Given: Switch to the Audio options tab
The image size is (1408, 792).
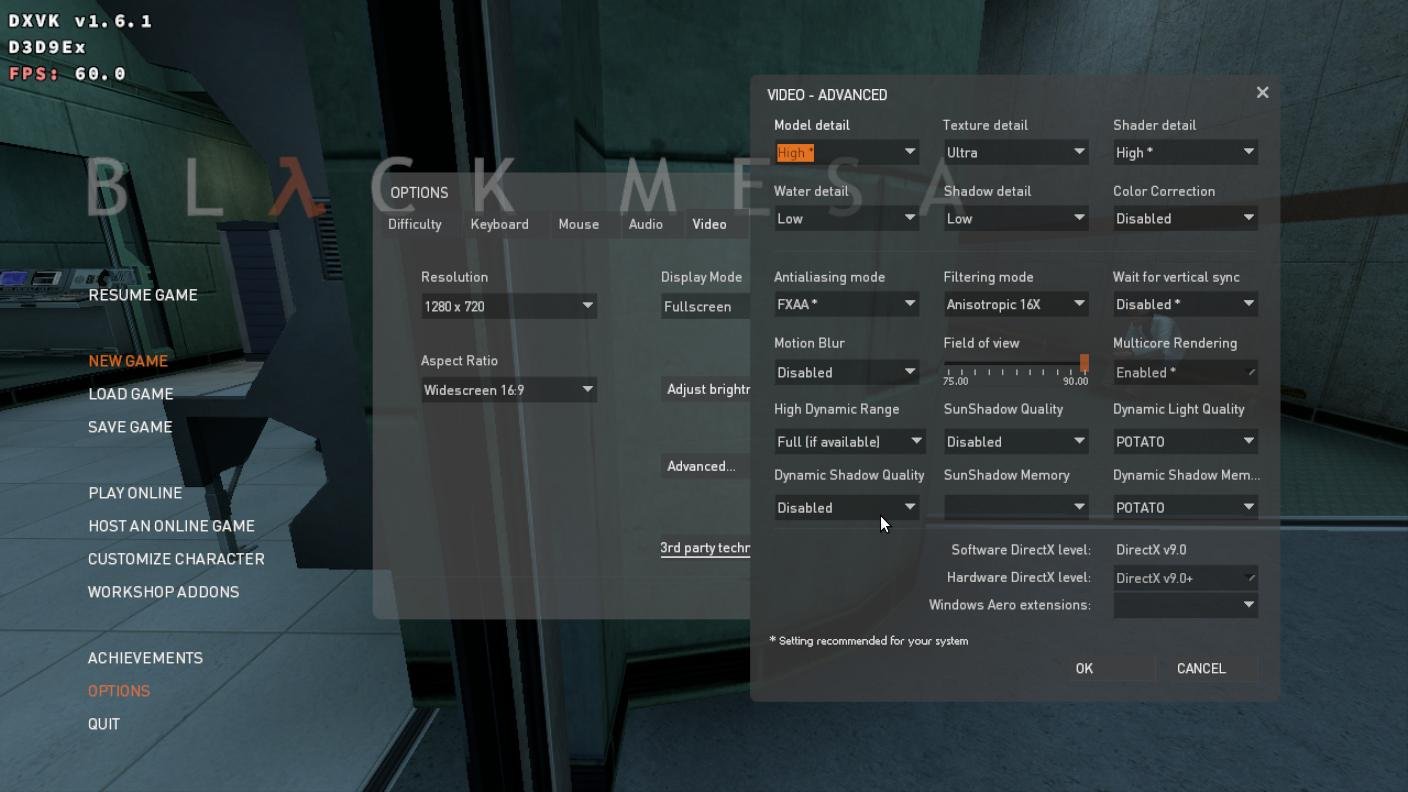Looking at the screenshot, I should pos(645,224).
